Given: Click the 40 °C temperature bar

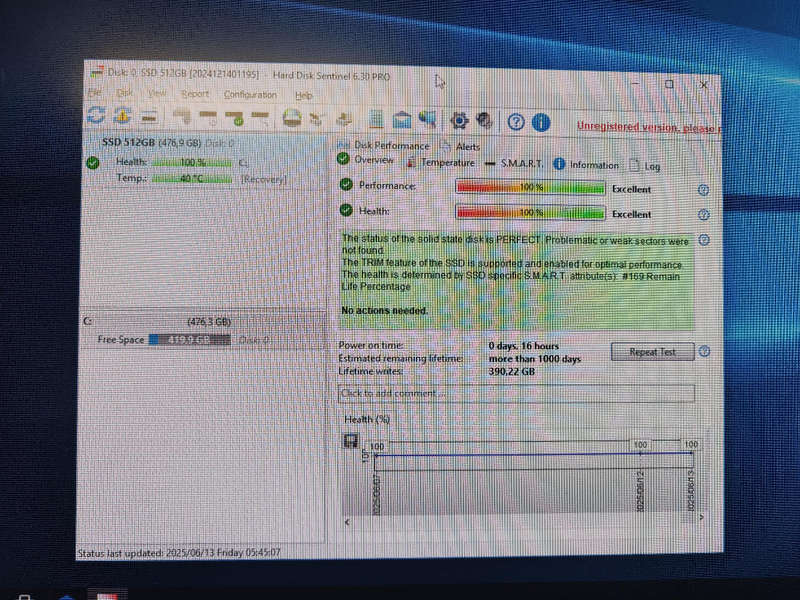Looking at the screenshot, I should (x=192, y=179).
